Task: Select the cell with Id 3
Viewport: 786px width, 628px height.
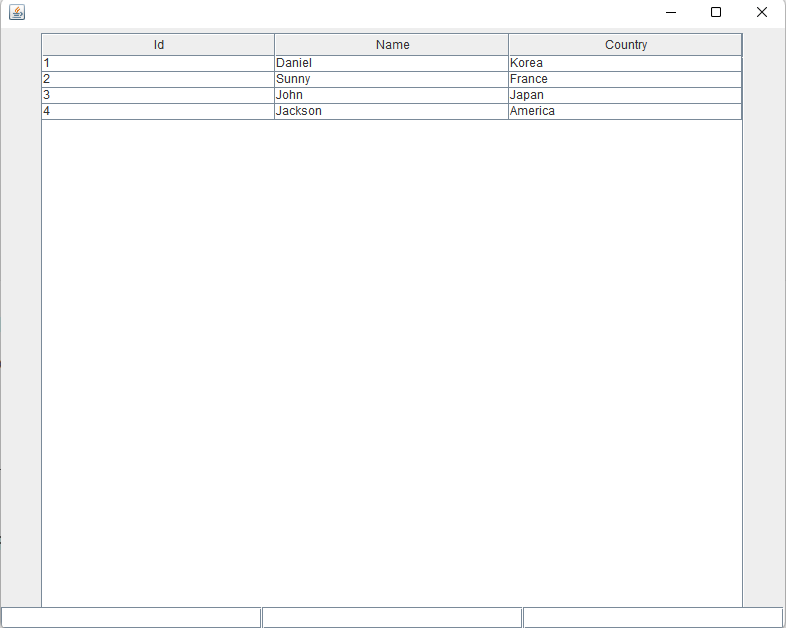Action: 158,95
